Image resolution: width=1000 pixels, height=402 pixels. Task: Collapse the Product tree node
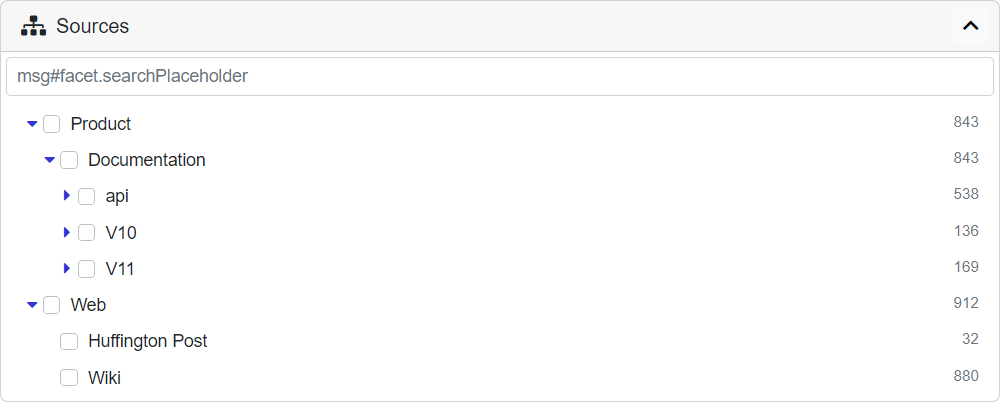pos(32,124)
